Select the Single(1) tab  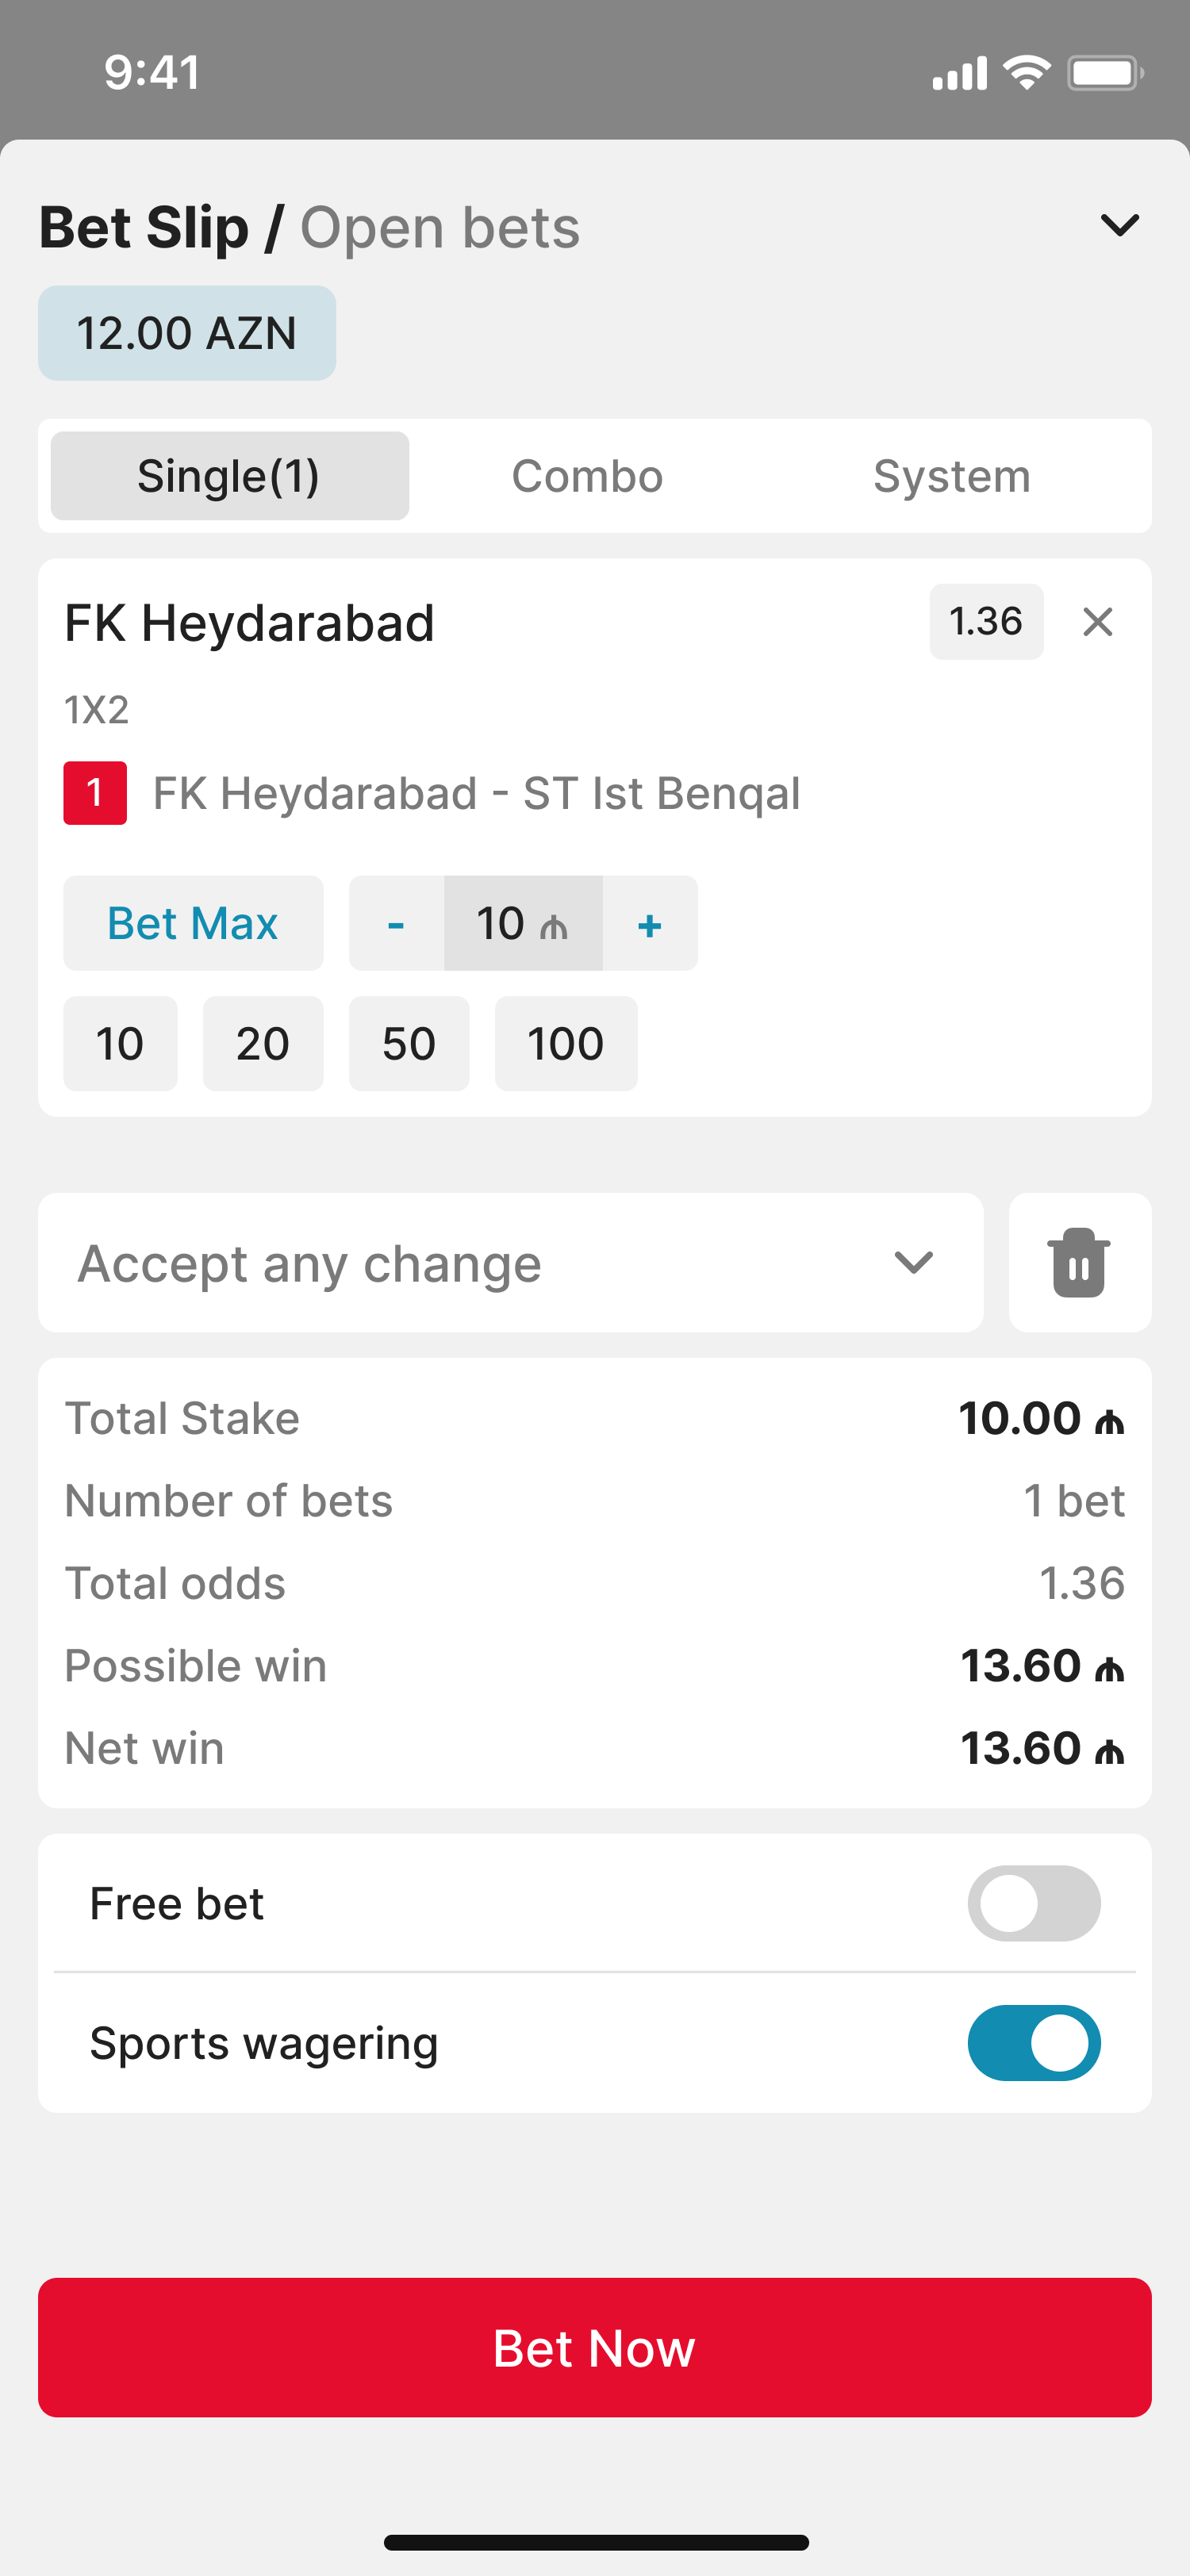(229, 476)
